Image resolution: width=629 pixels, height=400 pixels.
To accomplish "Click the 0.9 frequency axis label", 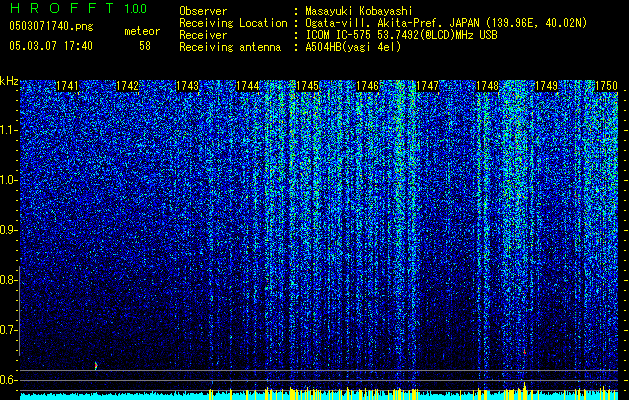I will tap(8, 230).
